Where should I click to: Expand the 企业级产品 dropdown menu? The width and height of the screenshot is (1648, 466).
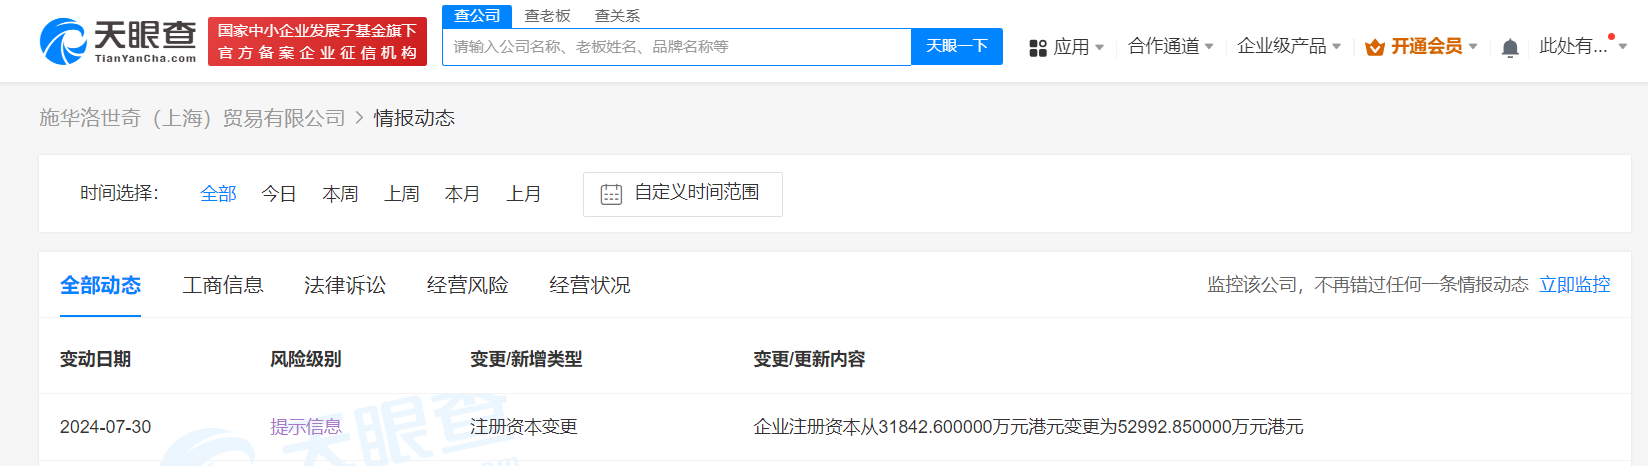(1288, 46)
